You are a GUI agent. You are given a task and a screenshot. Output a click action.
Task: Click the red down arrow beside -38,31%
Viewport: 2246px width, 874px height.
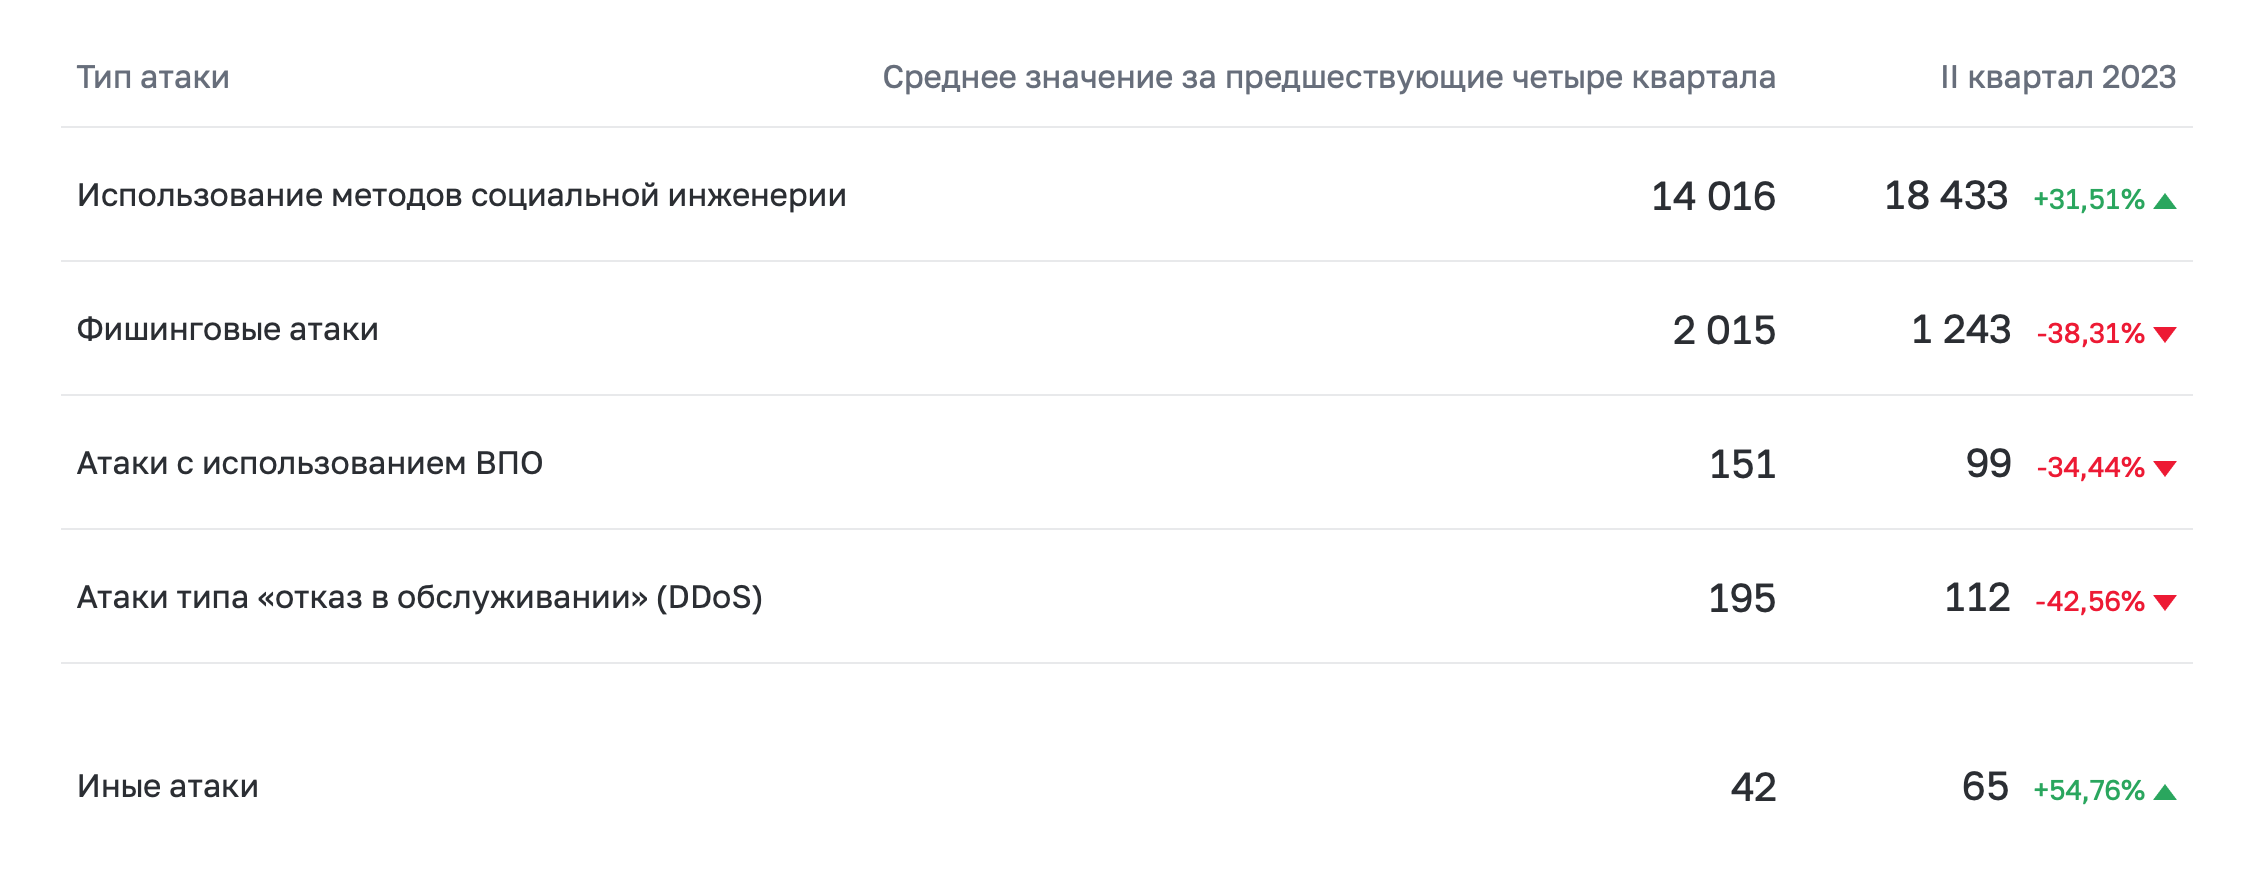pos(2165,335)
